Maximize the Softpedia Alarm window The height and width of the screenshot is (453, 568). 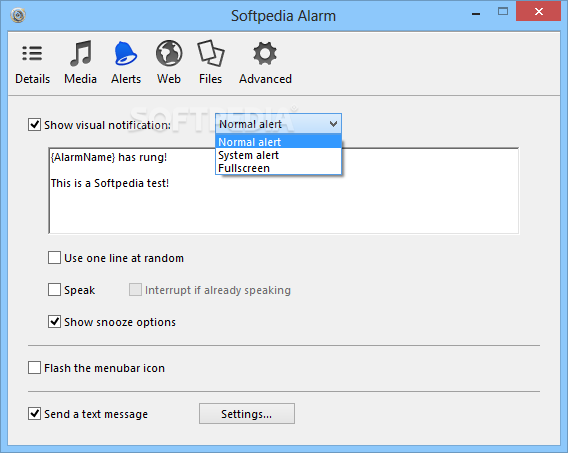click(503, 12)
